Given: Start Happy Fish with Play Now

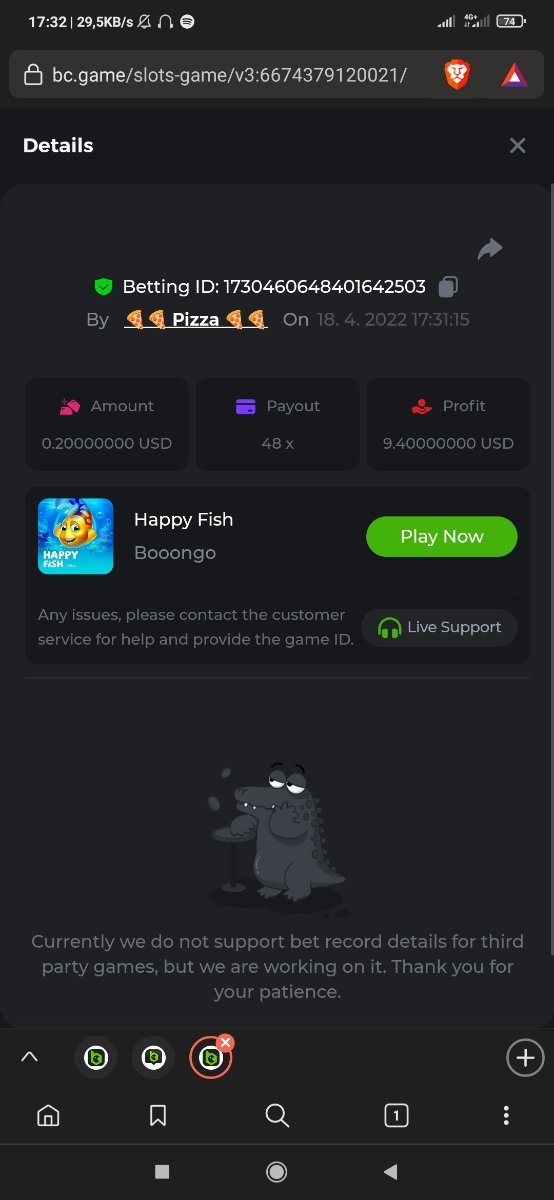Looking at the screenshot, I should point(442,537).
